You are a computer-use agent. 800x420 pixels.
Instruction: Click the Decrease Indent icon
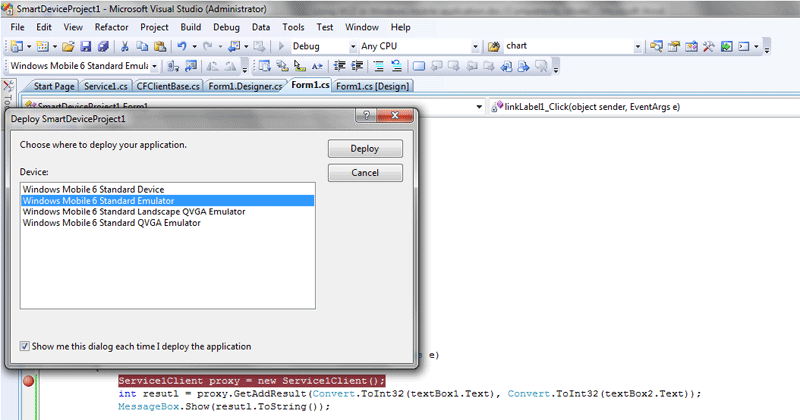click(x=339, y=66)
